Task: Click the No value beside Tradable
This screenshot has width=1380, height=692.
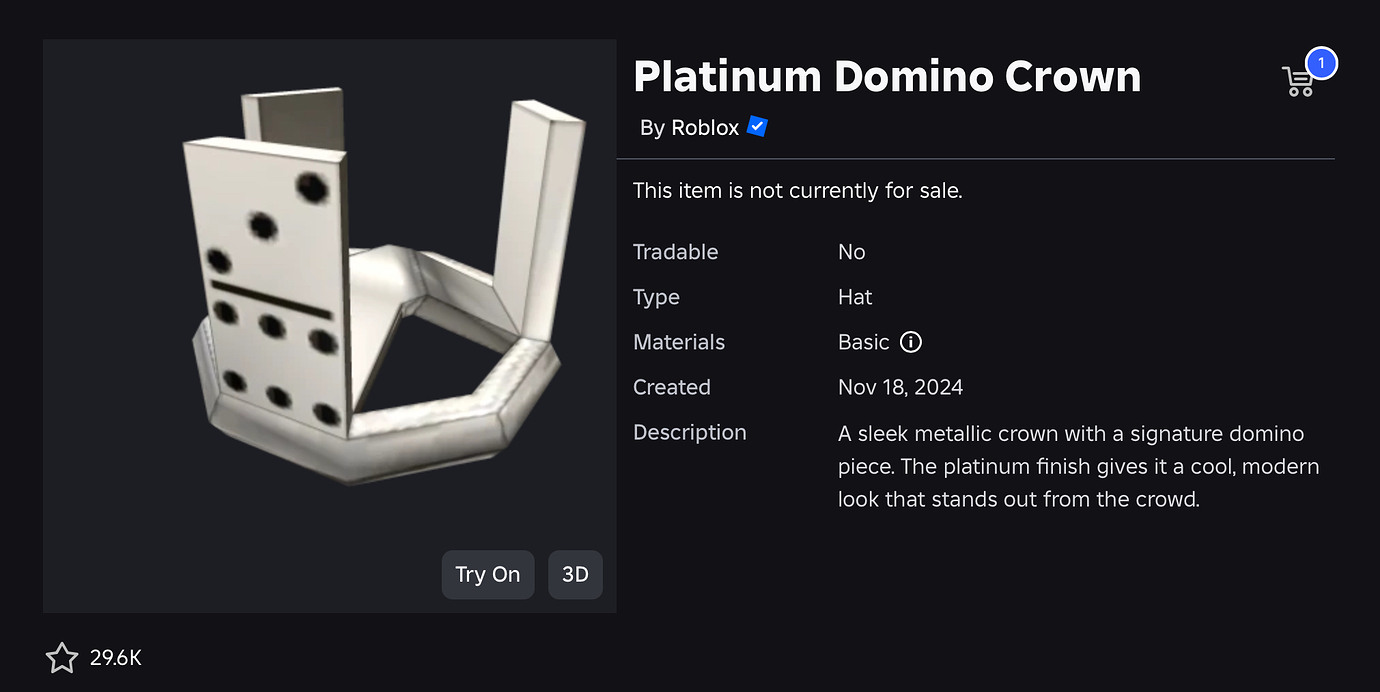Action: [852, 252]
